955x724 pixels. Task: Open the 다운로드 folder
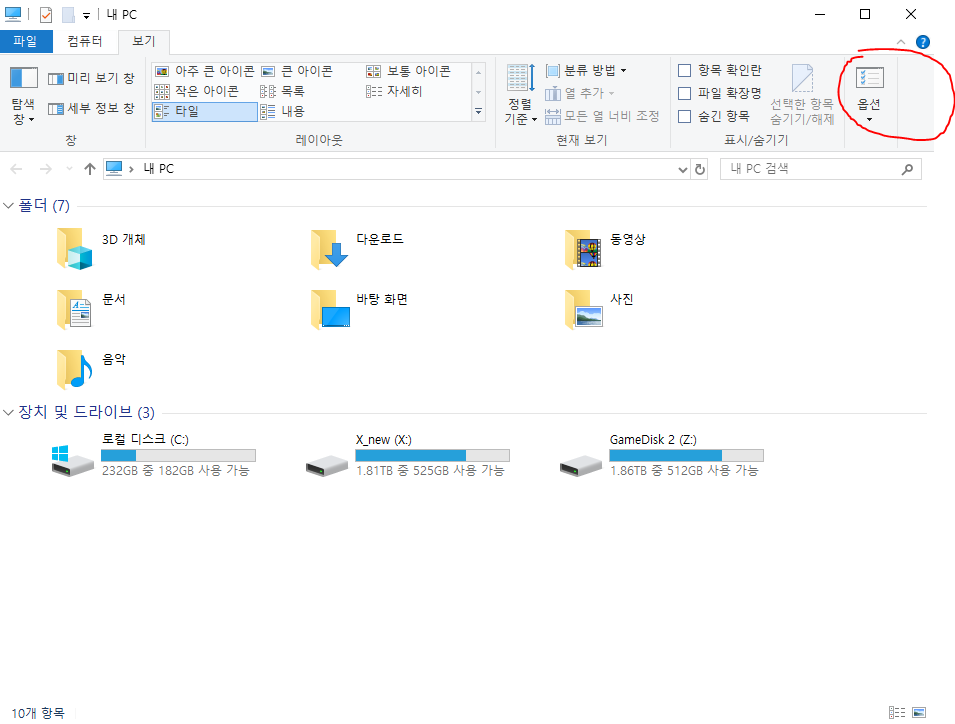[x=357, y=248]
